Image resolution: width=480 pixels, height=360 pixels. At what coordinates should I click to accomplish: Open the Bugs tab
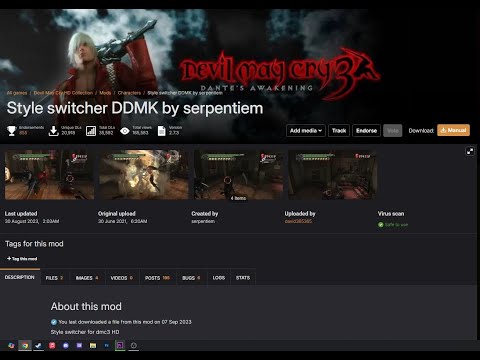click(191, 278)
